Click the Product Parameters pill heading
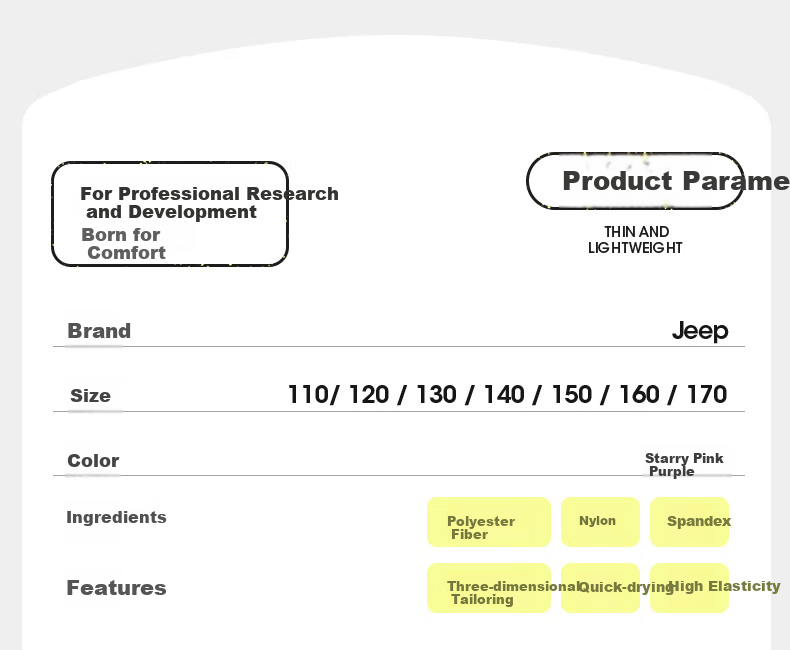 (636, 181)
